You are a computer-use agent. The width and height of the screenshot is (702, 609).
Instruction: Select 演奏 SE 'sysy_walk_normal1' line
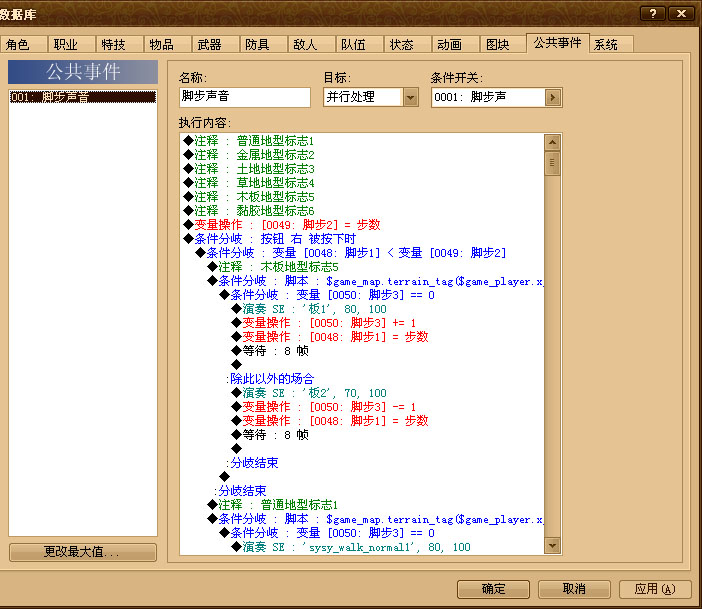point(351,547)
